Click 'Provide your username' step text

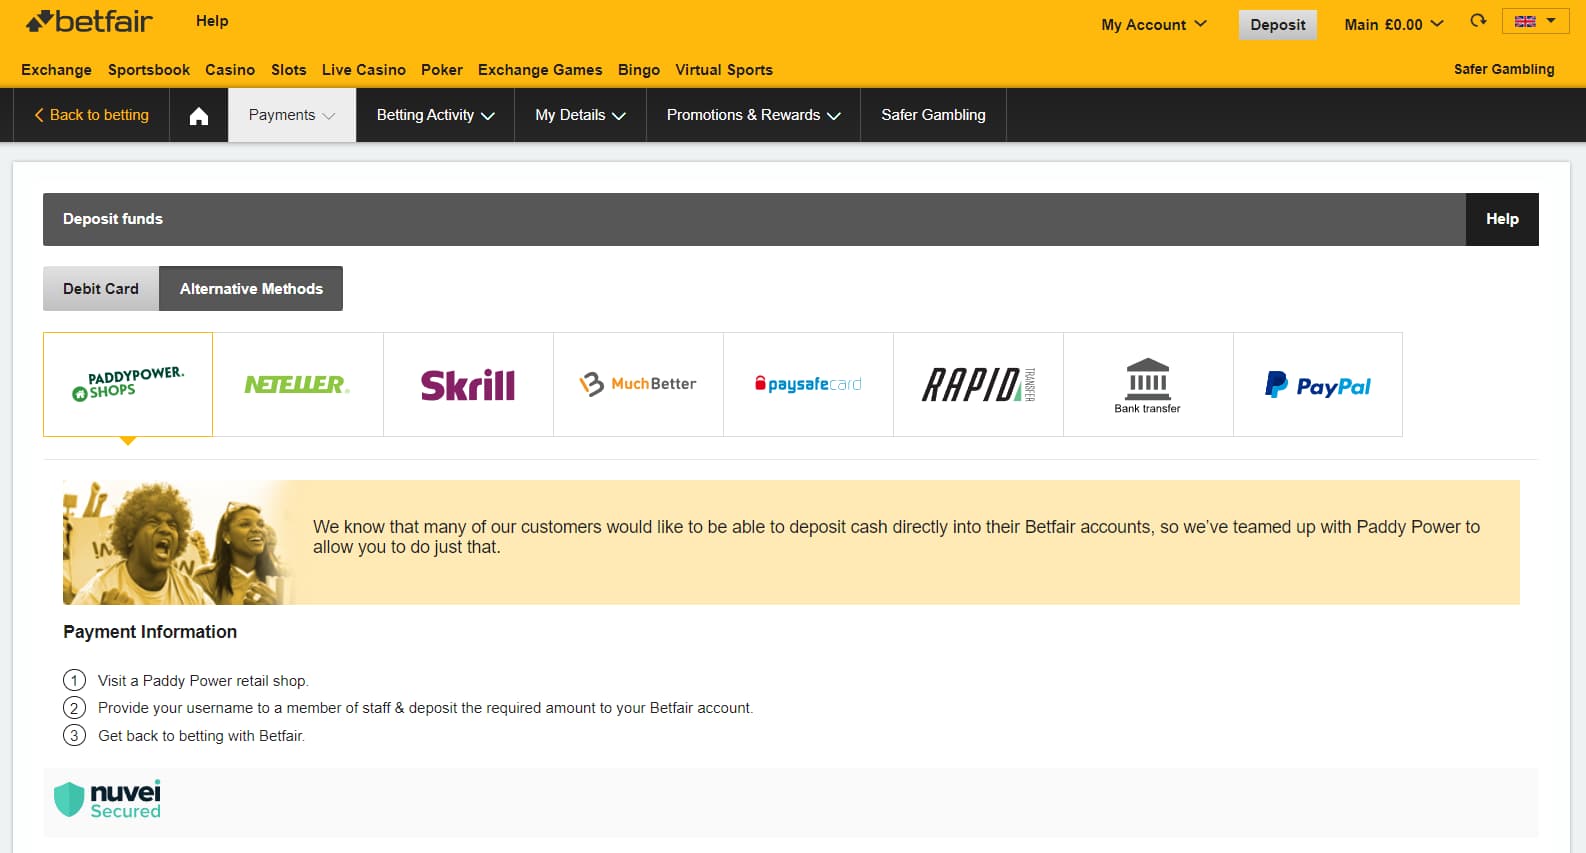point(425,708)
